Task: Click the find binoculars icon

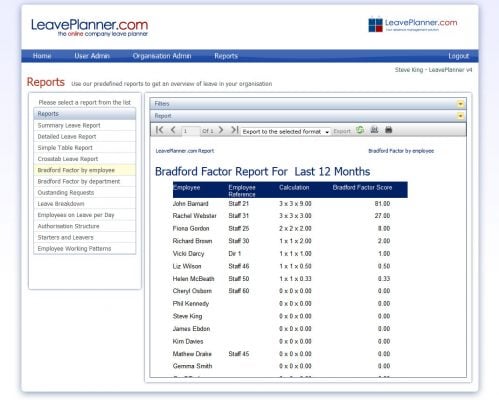Action: 374,130
